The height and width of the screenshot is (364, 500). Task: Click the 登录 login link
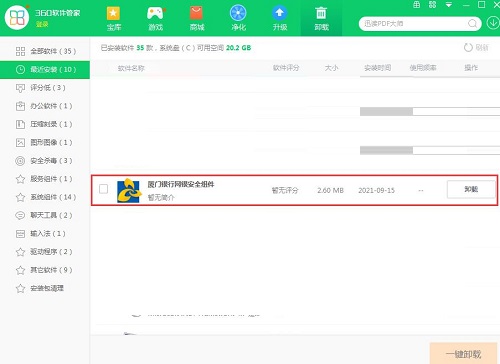(42, 24)
